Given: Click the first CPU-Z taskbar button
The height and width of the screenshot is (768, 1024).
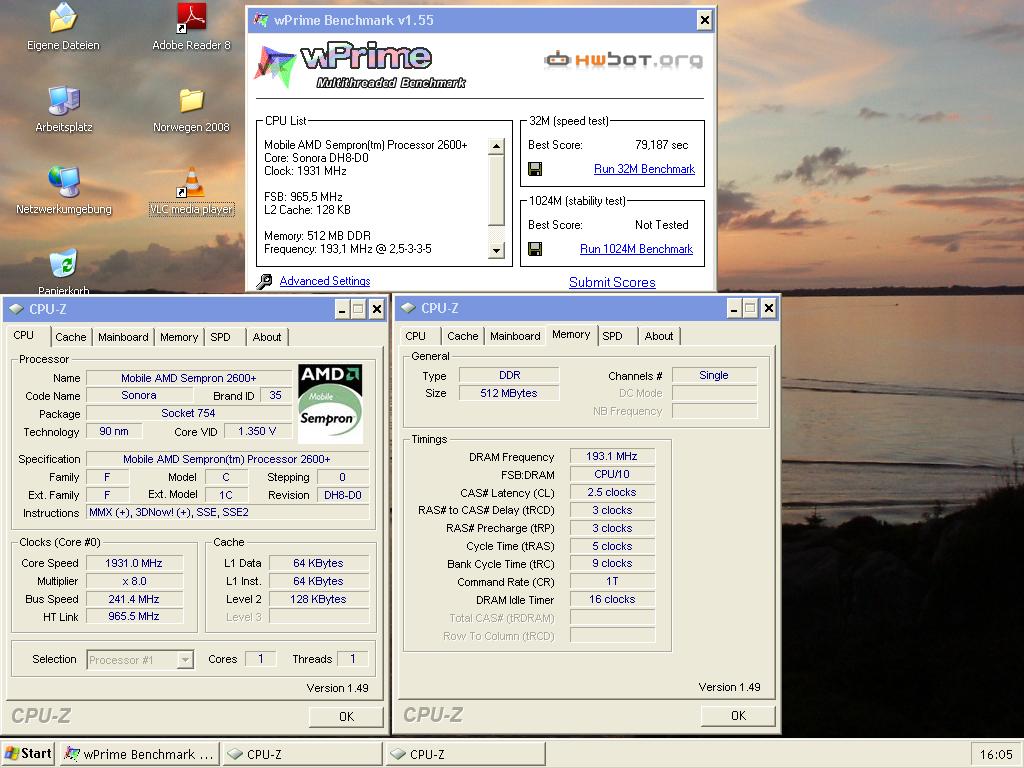Looking at the screenshot, I should (x=302, y=754).
